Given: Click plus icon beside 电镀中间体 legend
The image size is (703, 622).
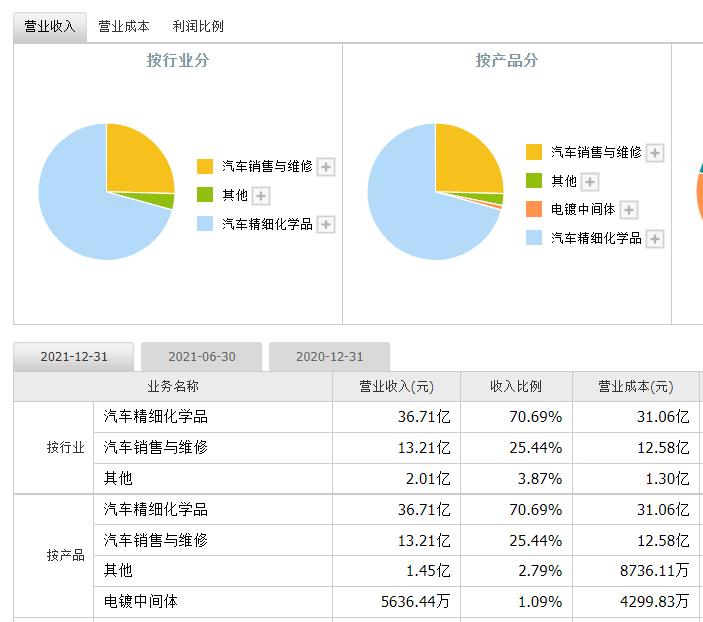Looking at the screenshot, I should 629,210.
